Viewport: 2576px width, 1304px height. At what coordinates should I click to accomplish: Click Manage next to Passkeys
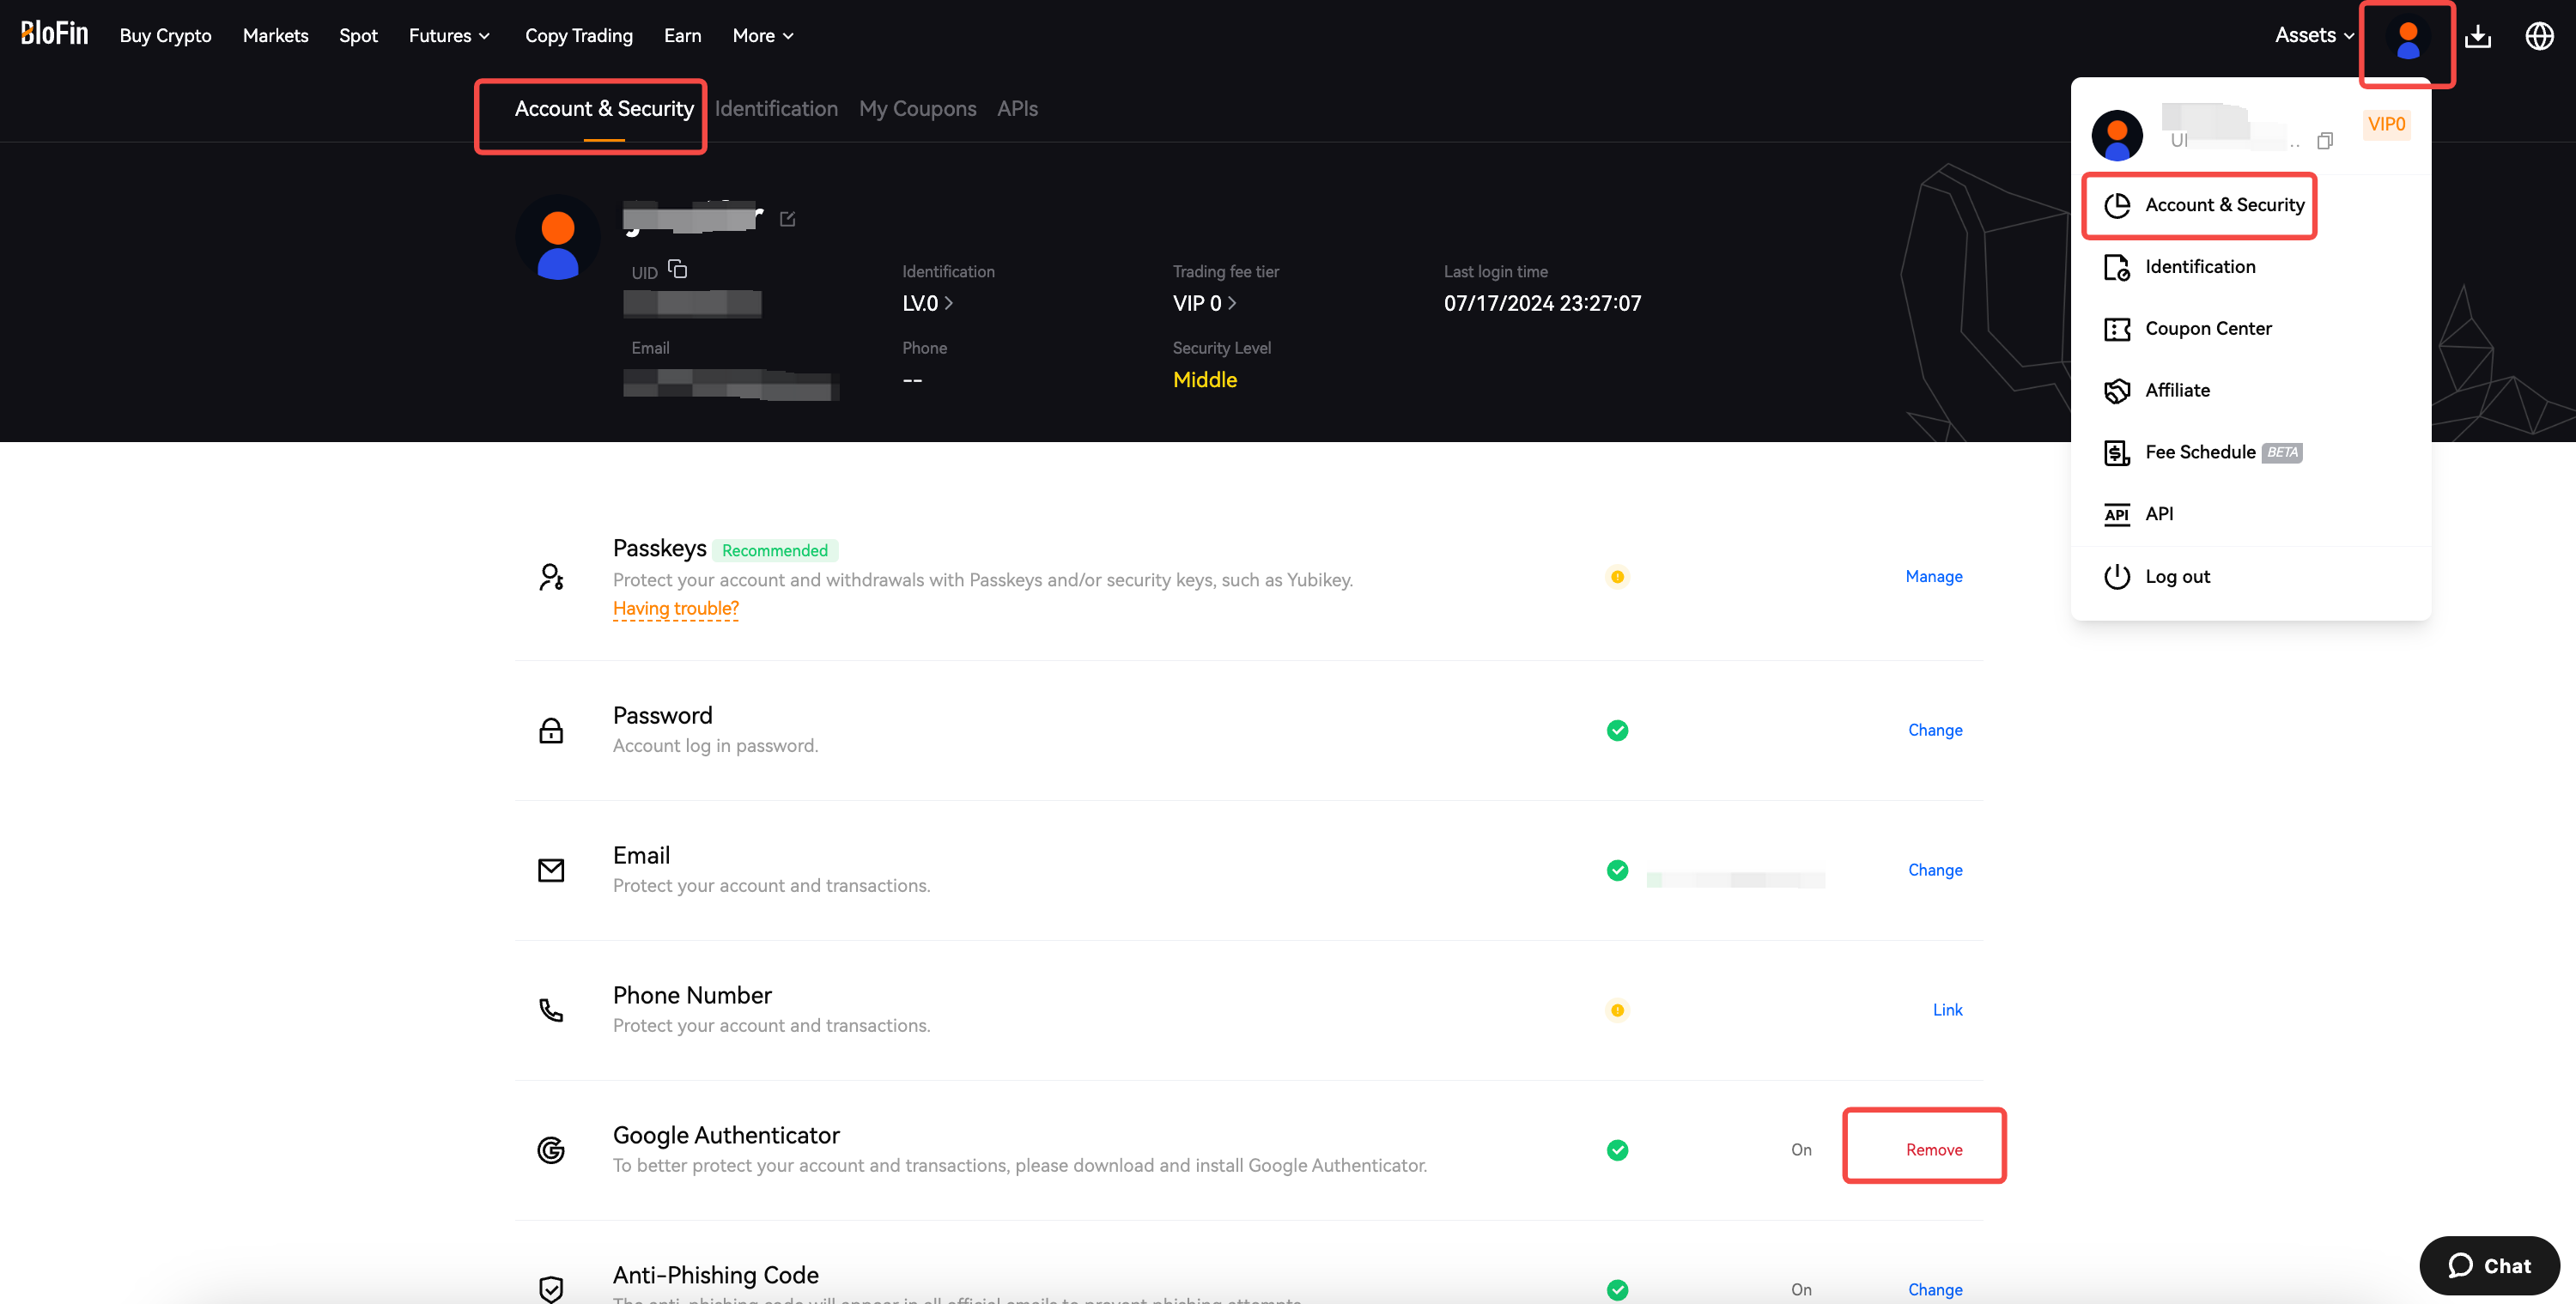tap(1933, 576)
